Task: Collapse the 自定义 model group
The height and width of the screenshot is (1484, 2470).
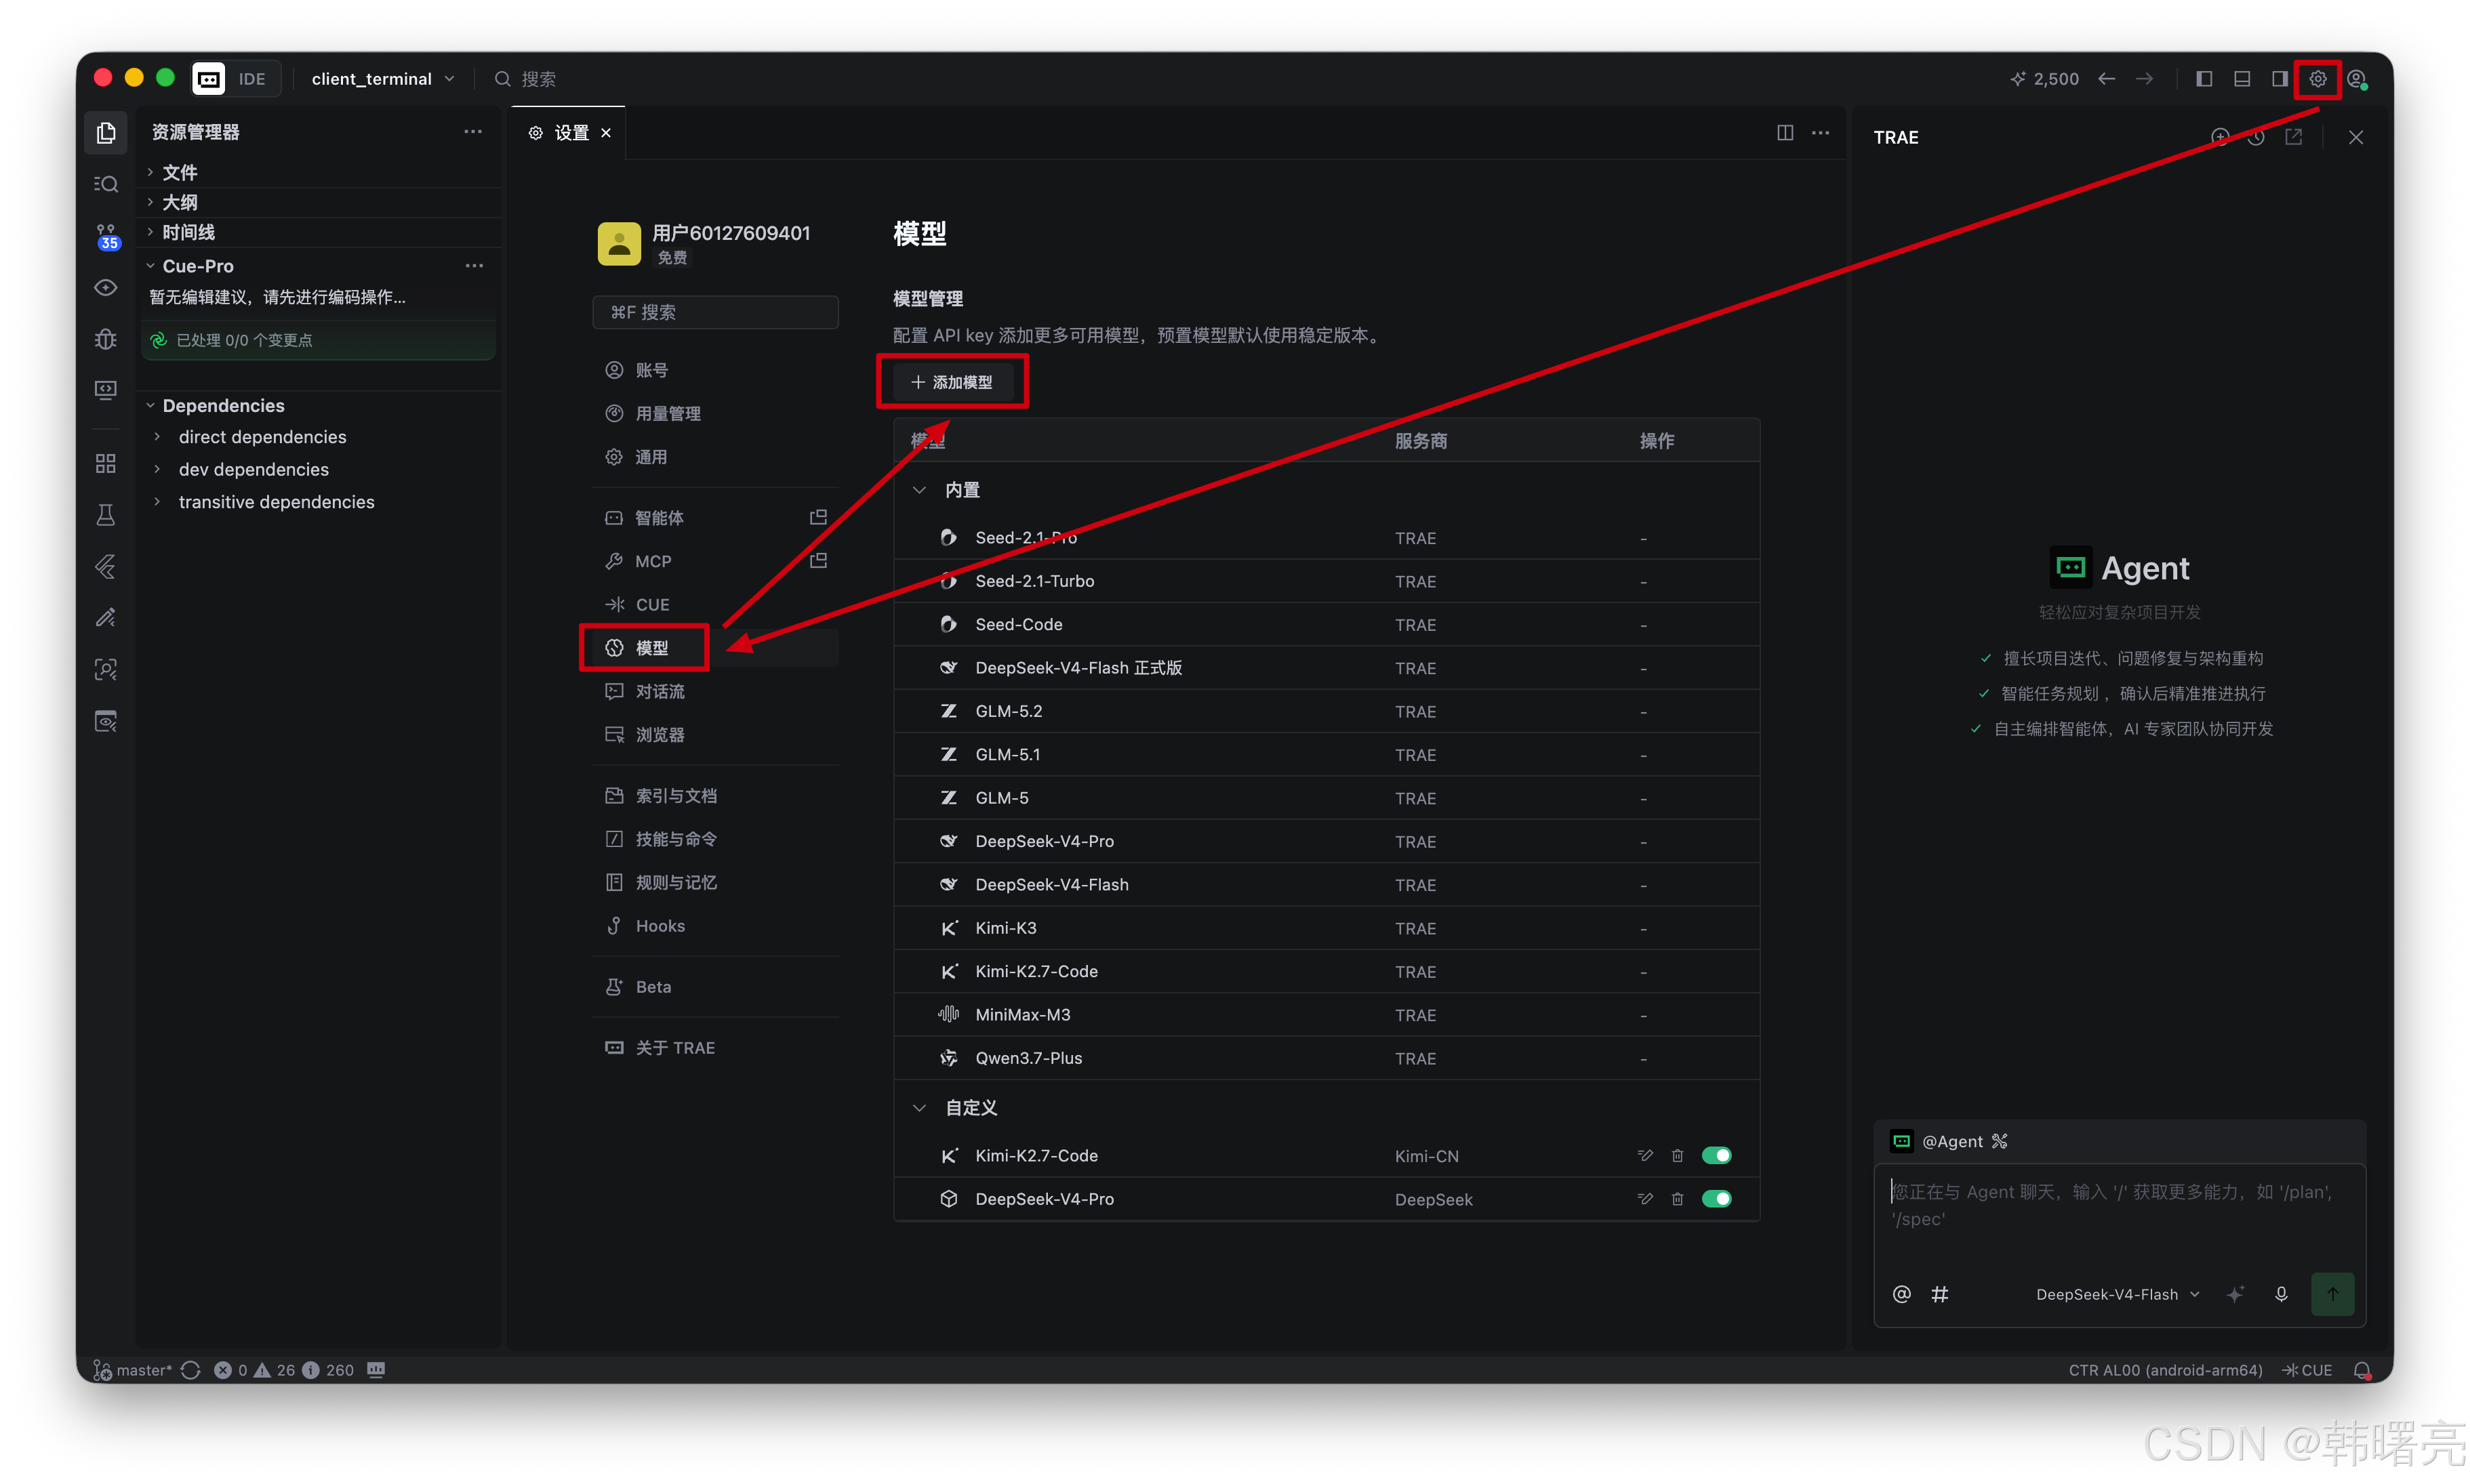Action: (x=919, y=1108)
